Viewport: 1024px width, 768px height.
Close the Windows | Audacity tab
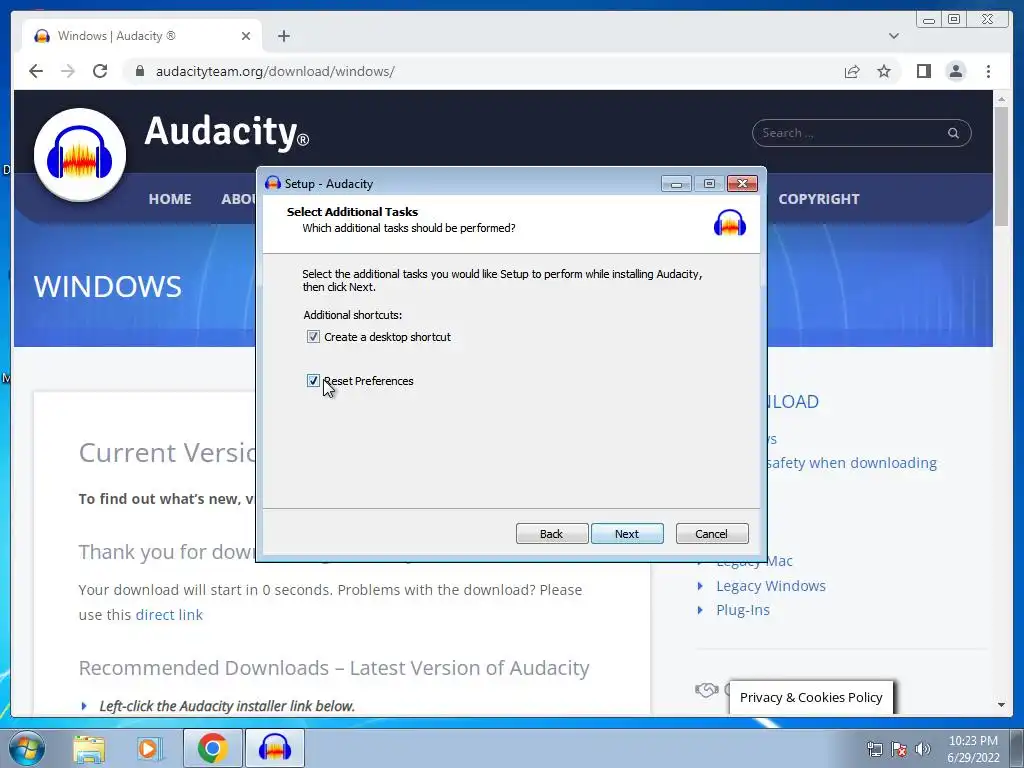coord(246,36)
